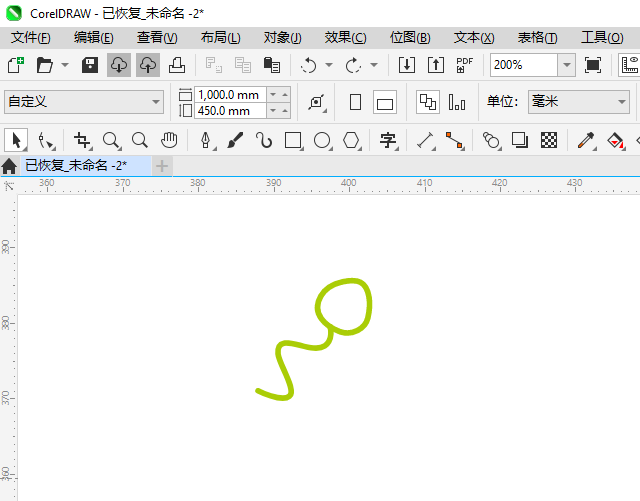Select the Rectangle tool
640x501 pixels.
tap(293, 141)
